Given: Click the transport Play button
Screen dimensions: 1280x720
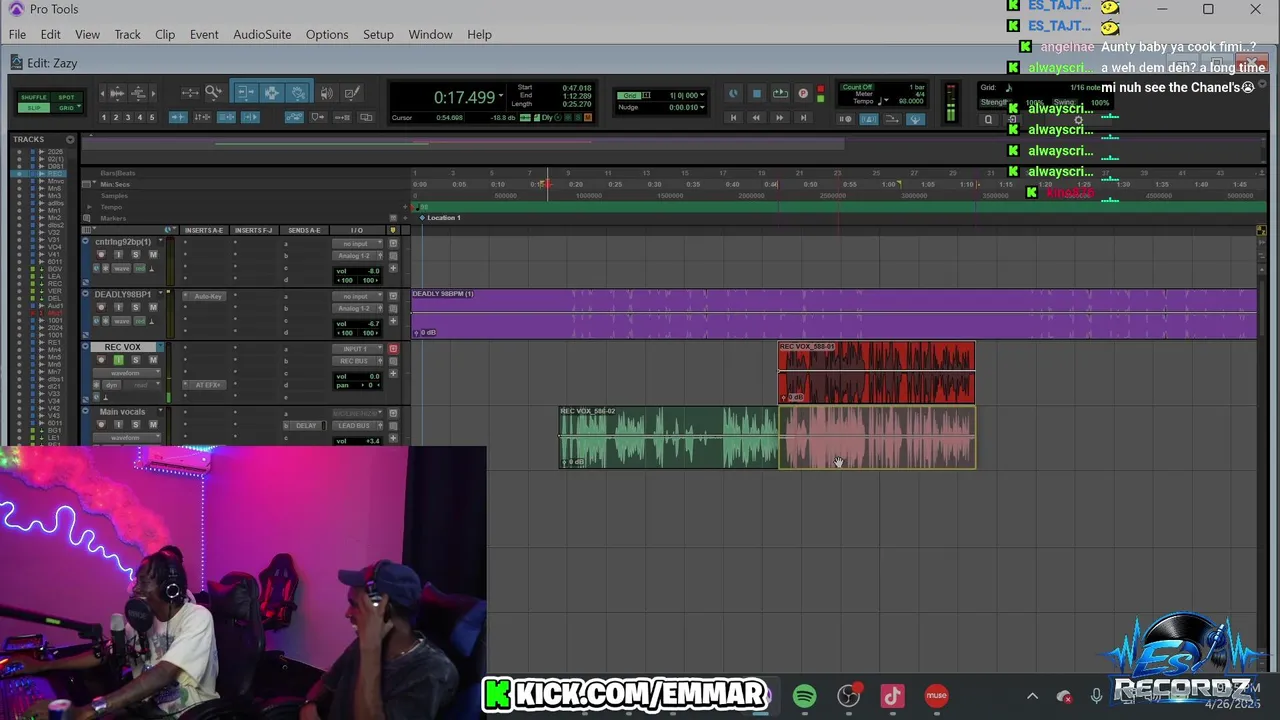Looking at the screenshot, I should click(x=780, y=94).
